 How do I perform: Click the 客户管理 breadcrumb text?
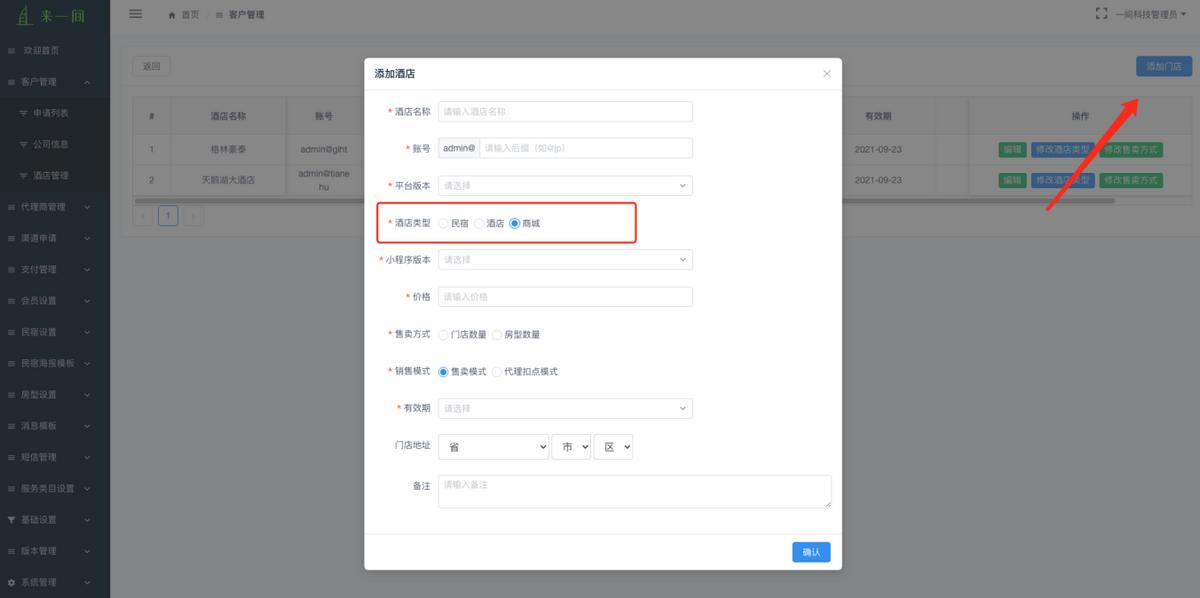[245, 15]
